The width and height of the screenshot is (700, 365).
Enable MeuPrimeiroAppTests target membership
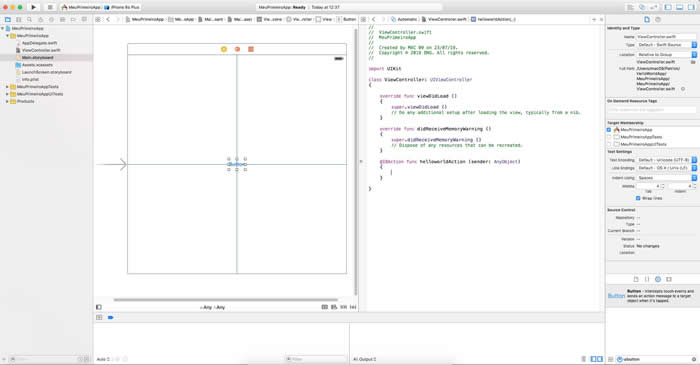click(609, 137)
